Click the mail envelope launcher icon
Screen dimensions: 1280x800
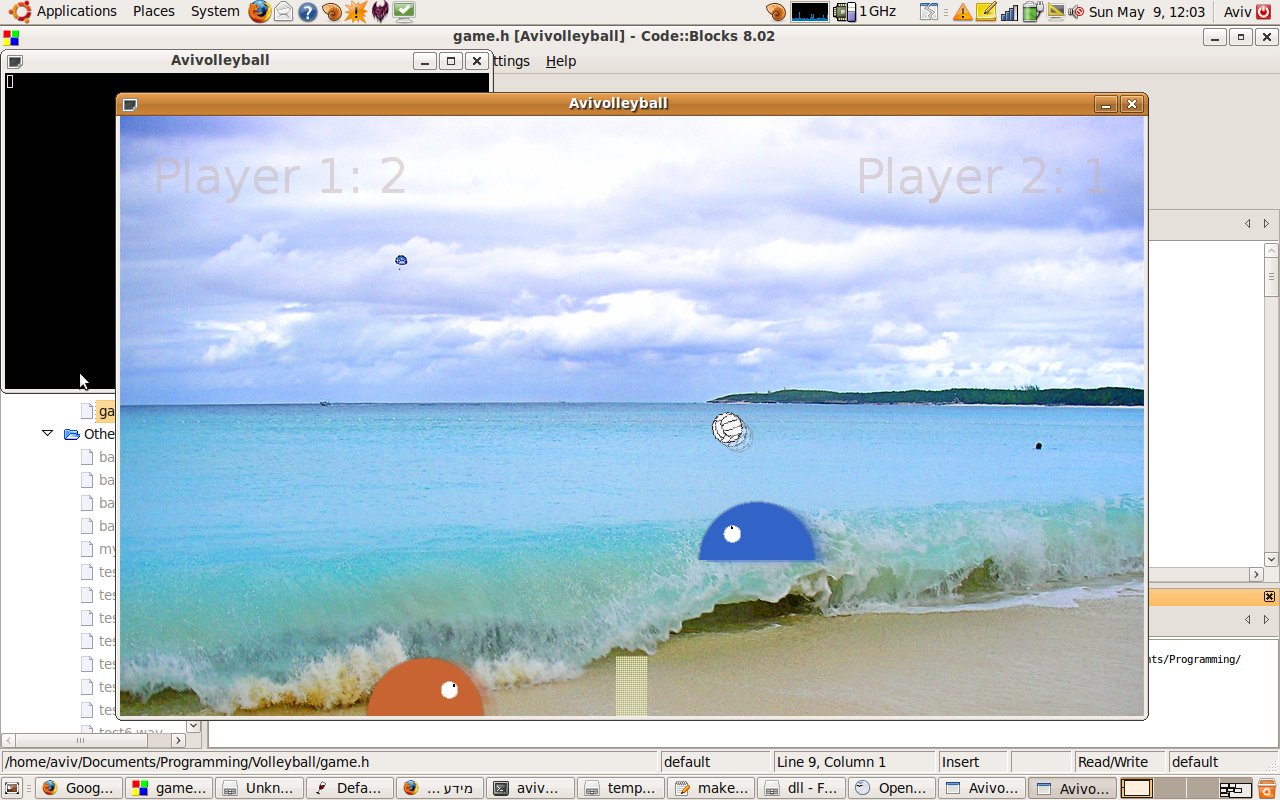[284, 12]
